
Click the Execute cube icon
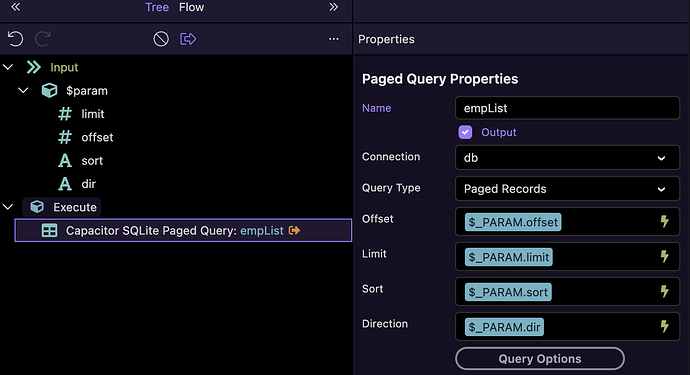[37, 207]
